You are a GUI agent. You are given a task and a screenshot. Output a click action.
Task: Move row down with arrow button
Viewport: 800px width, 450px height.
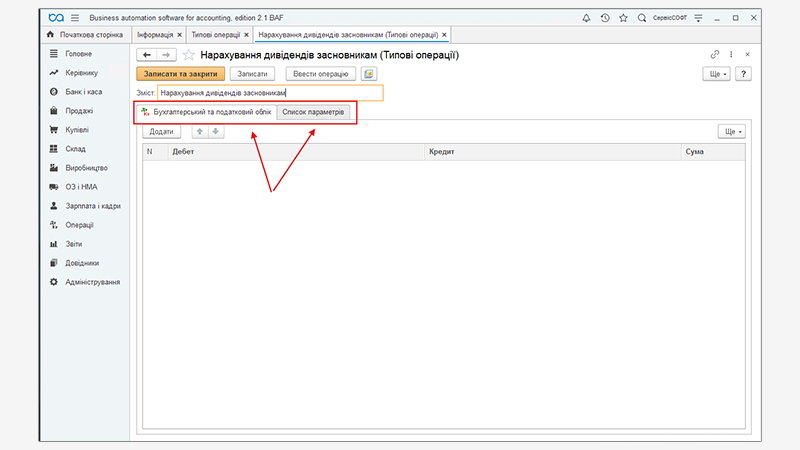[215, 132]
